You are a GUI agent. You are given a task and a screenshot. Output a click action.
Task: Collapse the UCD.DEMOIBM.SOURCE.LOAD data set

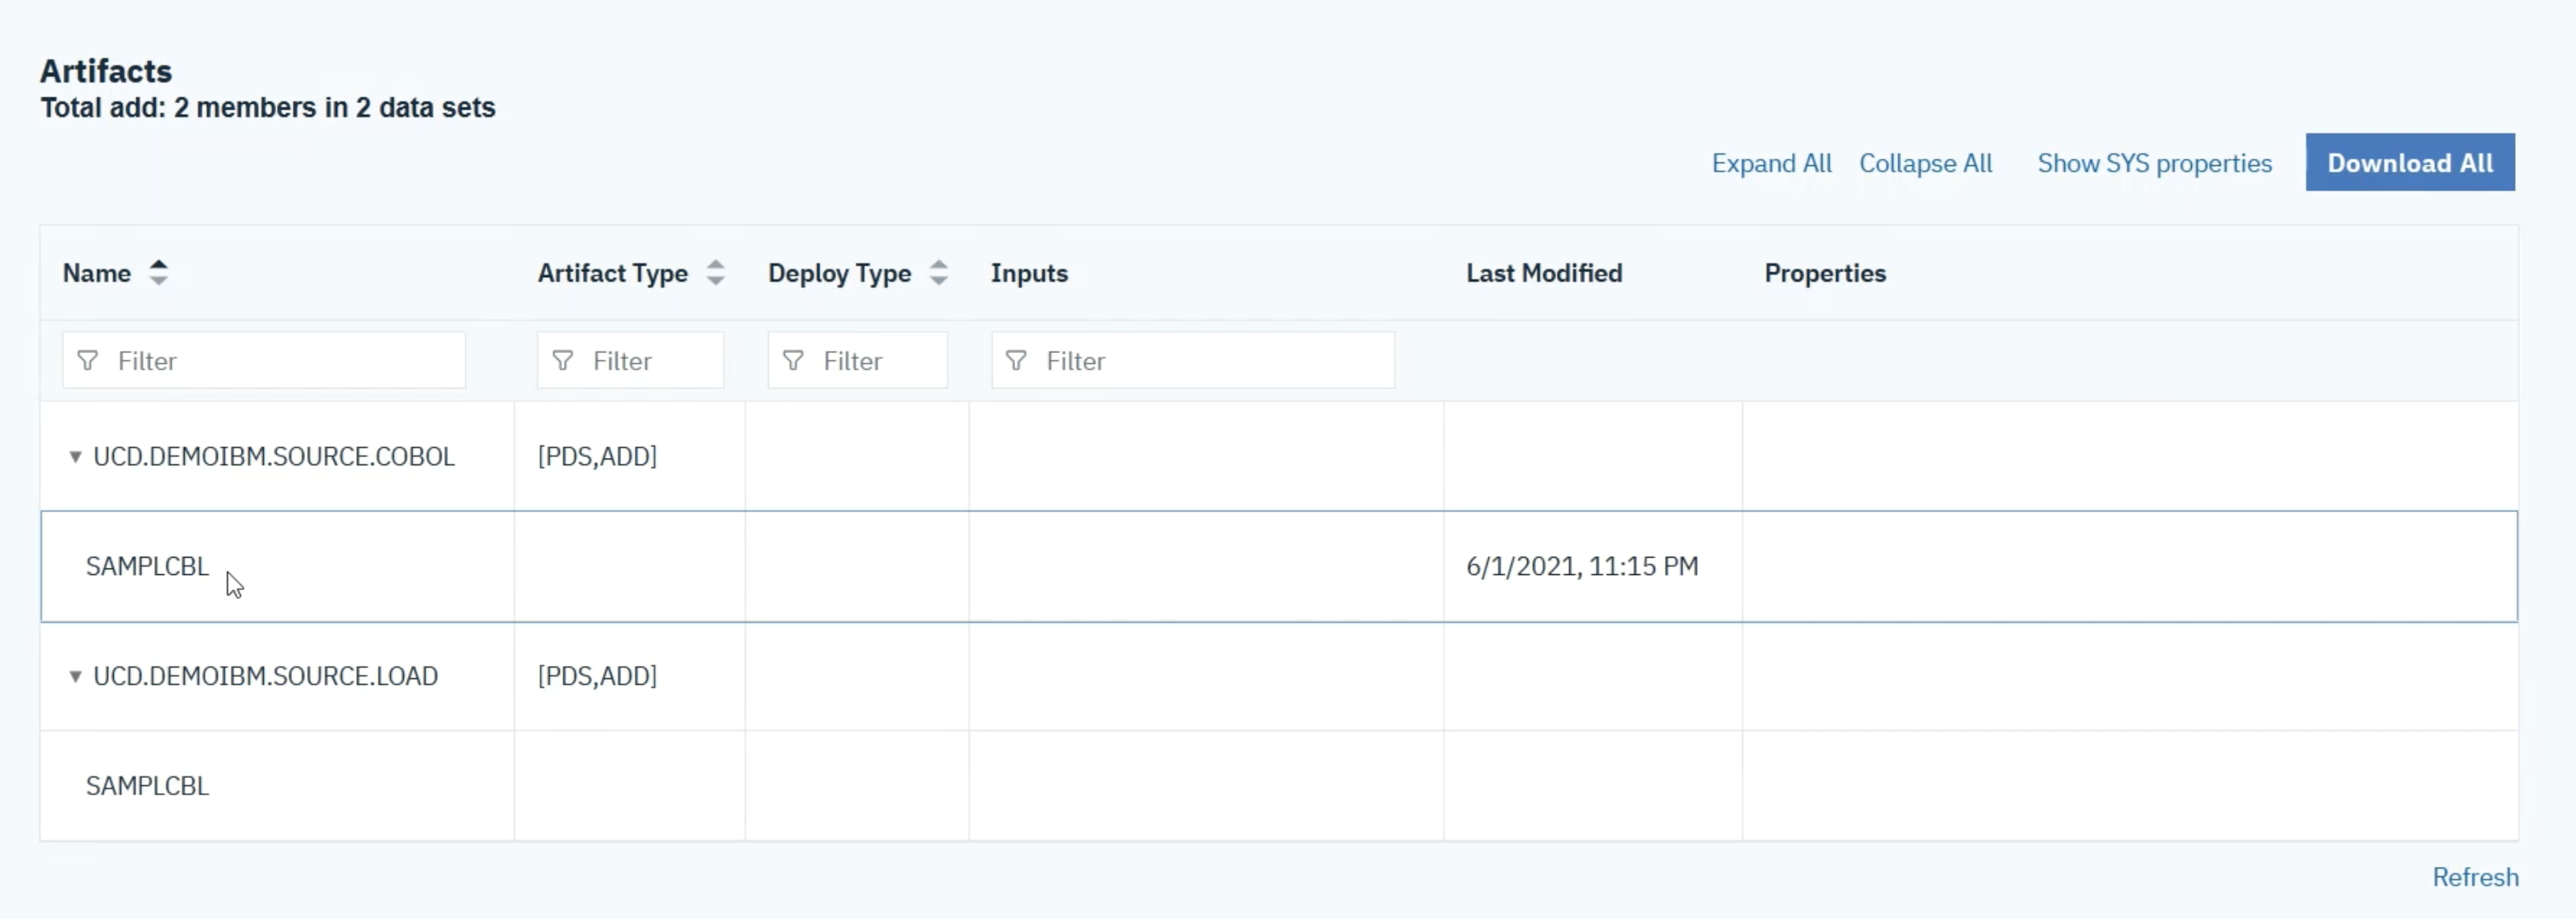[75, 677]
